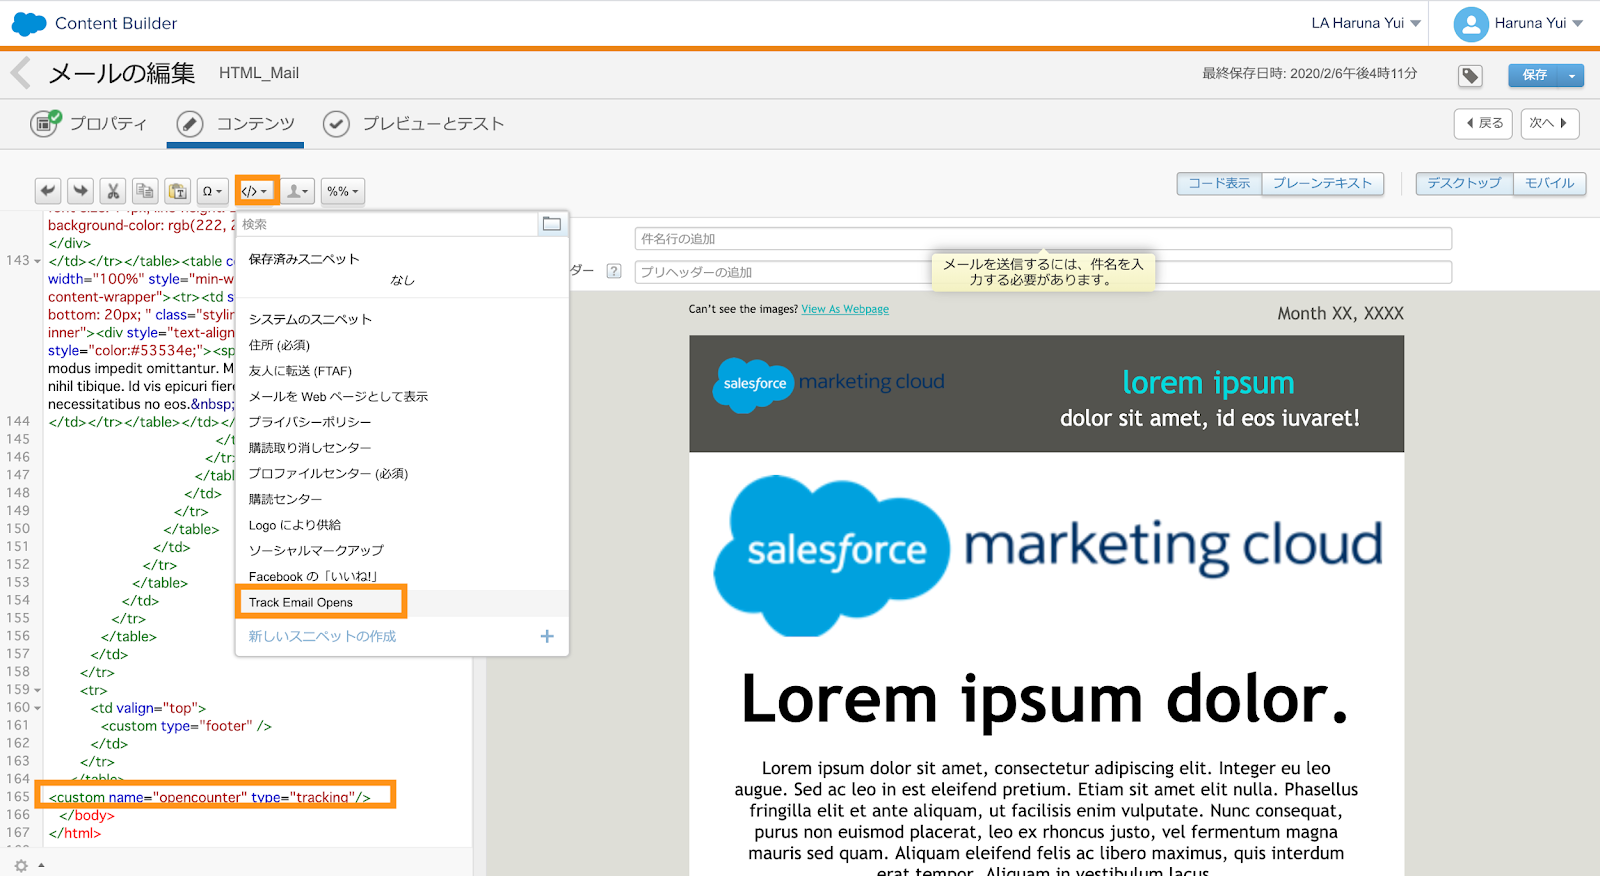The height and width of the screenshot is (876, 1600).
Task: Click the 保存 save button
Action: [x=1535, y=75]
